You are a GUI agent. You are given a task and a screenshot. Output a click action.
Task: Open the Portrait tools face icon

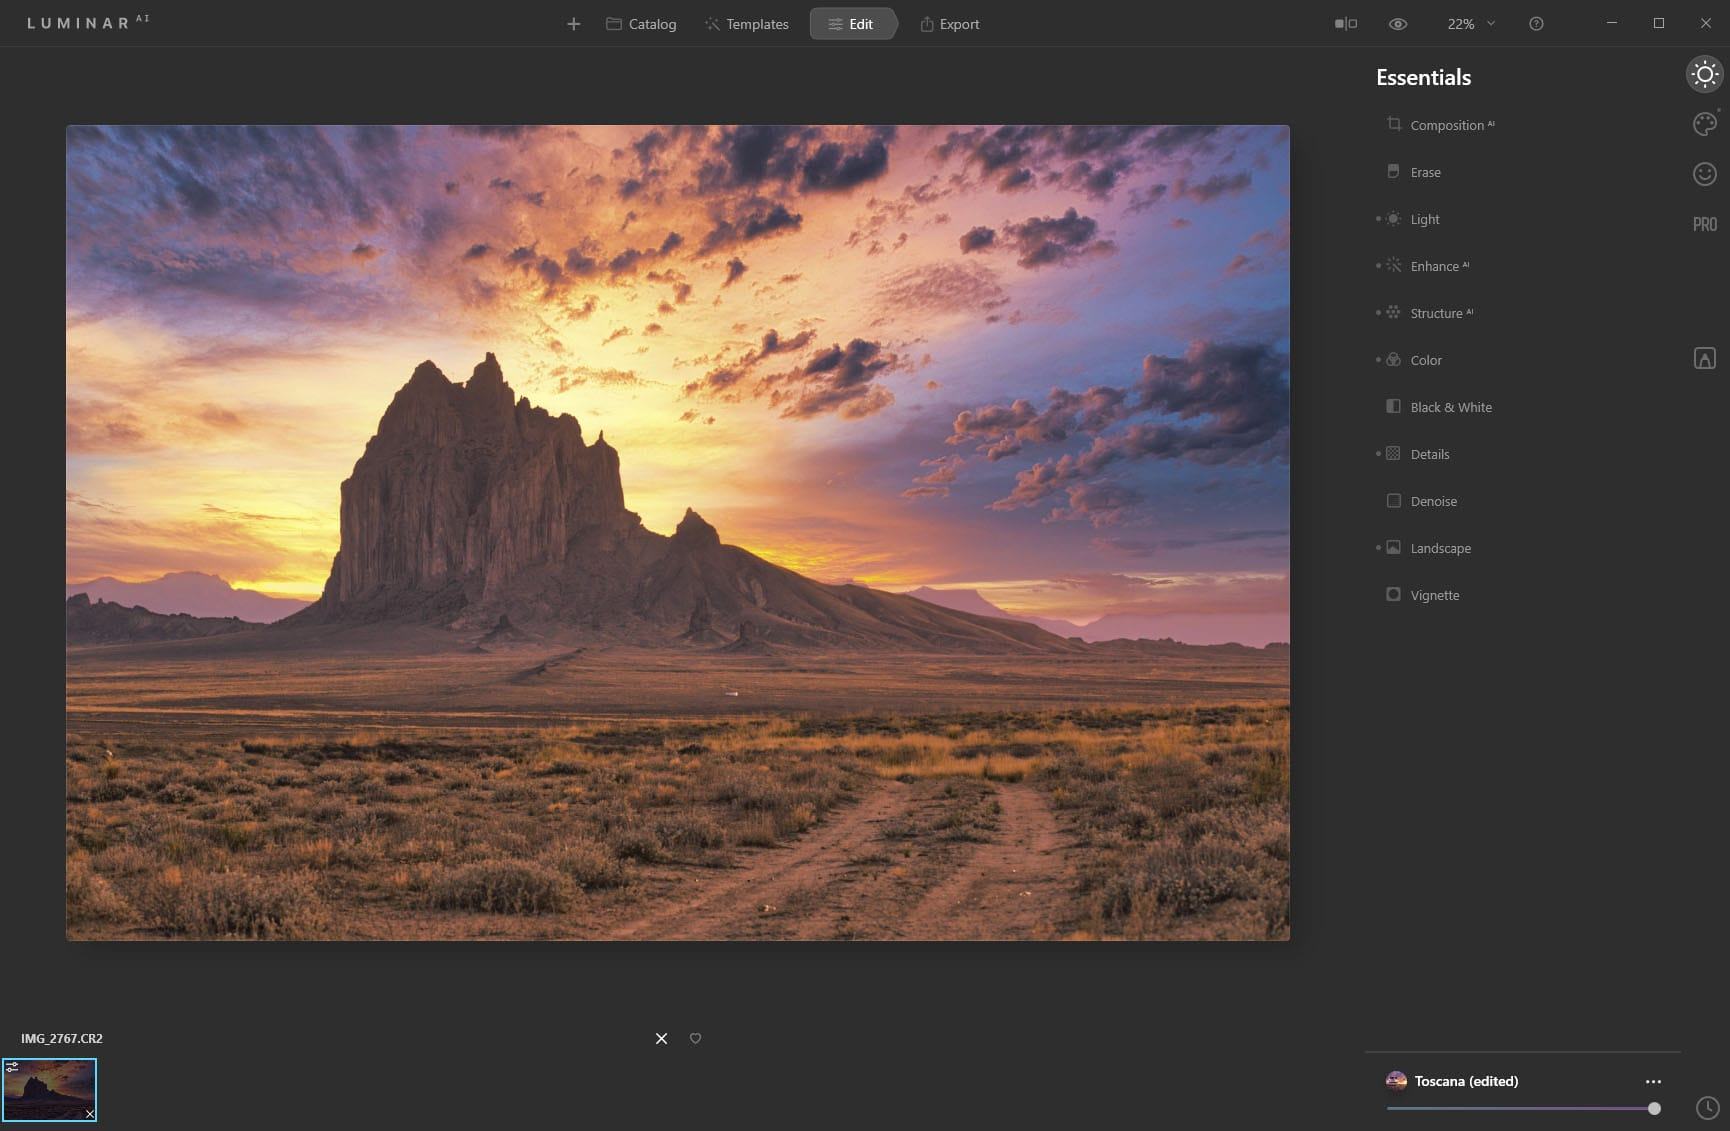1704,173
